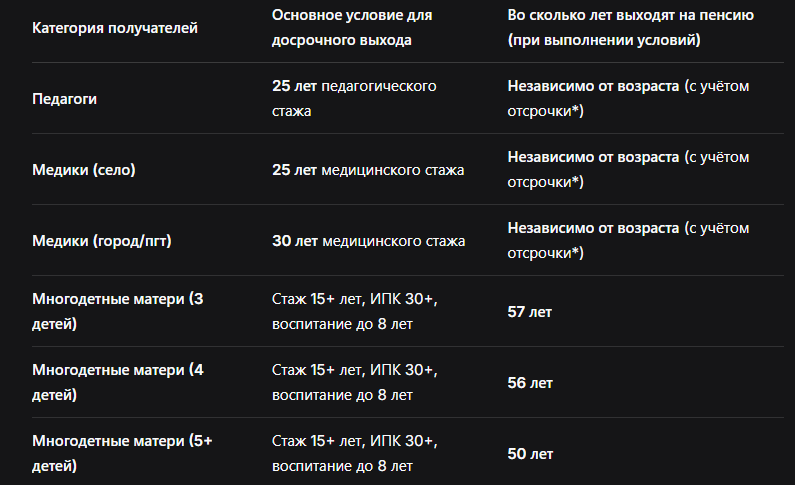The height and width of the screenshot is (485, 795).
Task: Select the 'Медики (село)' category cell
Action: 84,170
